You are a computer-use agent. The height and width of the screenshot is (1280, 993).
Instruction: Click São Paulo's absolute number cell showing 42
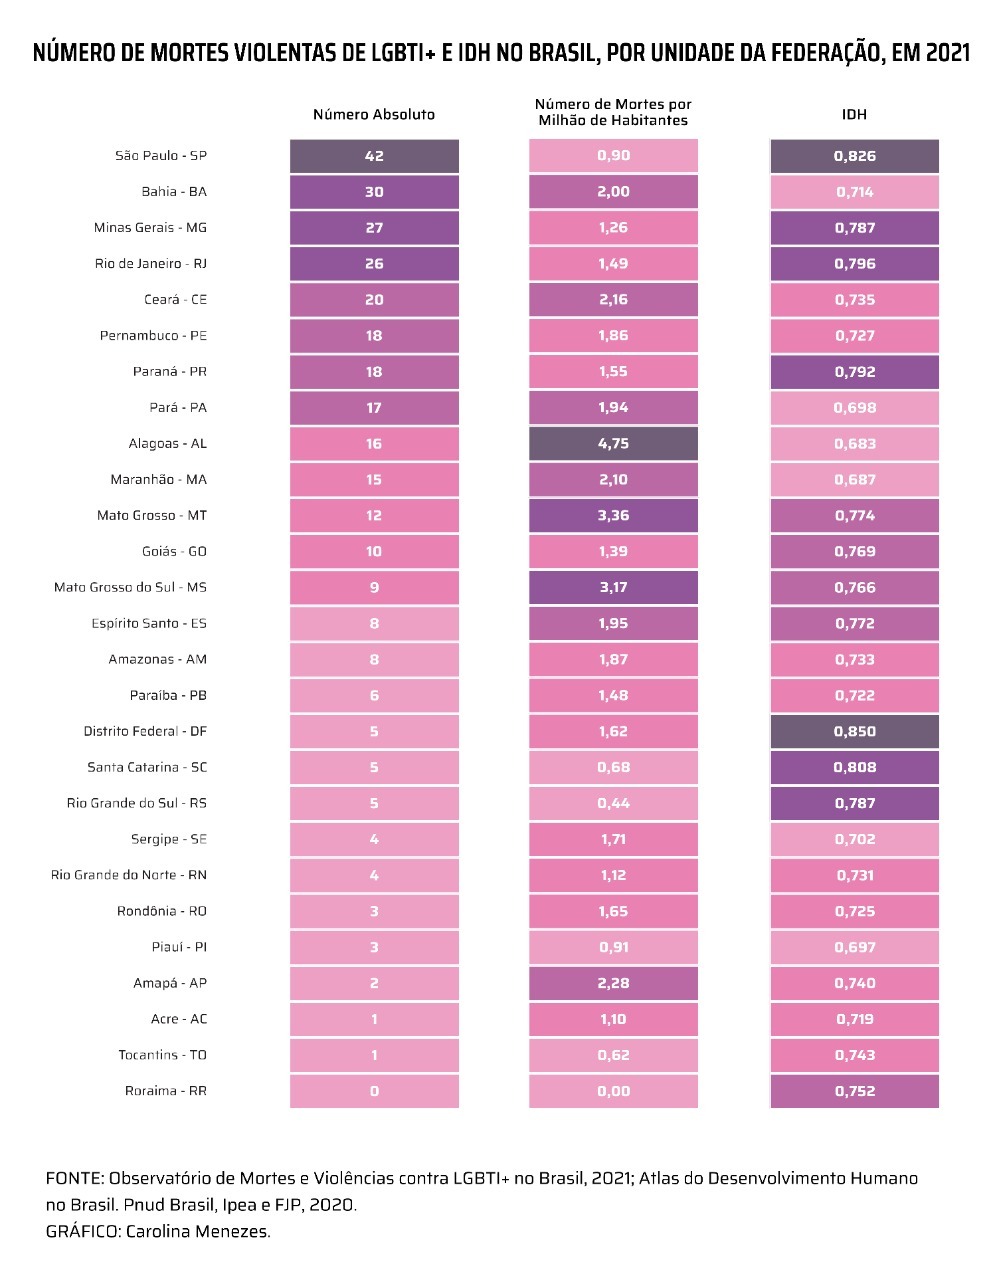[374, 156]
